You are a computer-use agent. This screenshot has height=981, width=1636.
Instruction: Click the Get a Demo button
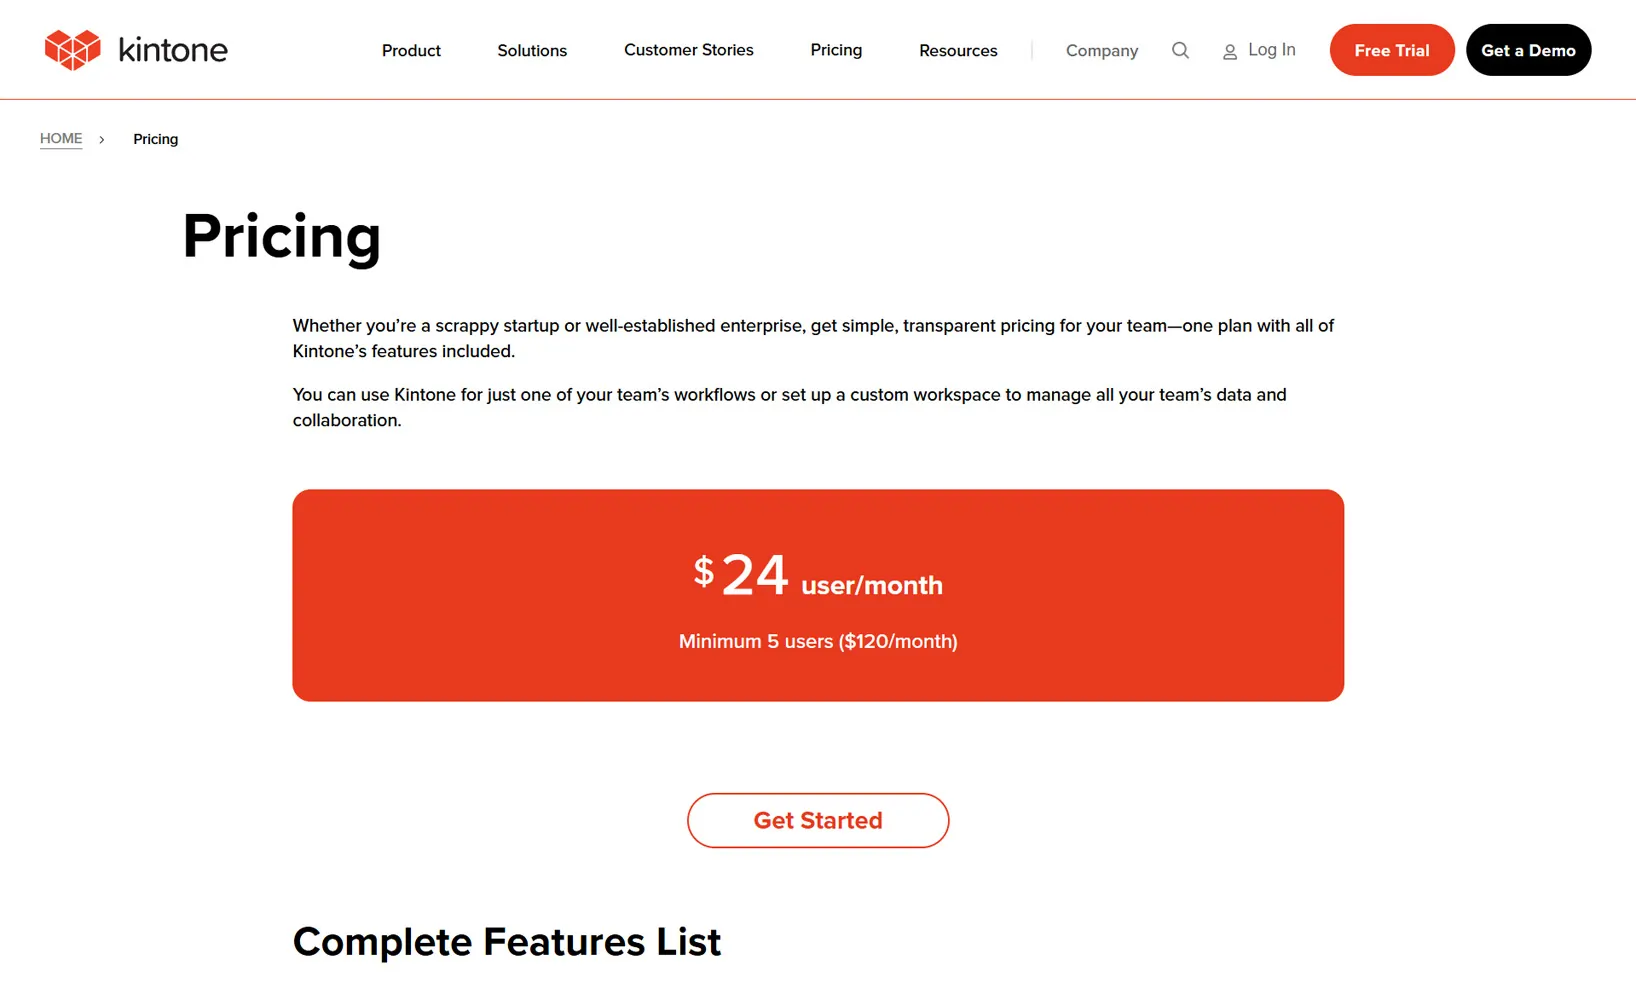(1528, 50)
